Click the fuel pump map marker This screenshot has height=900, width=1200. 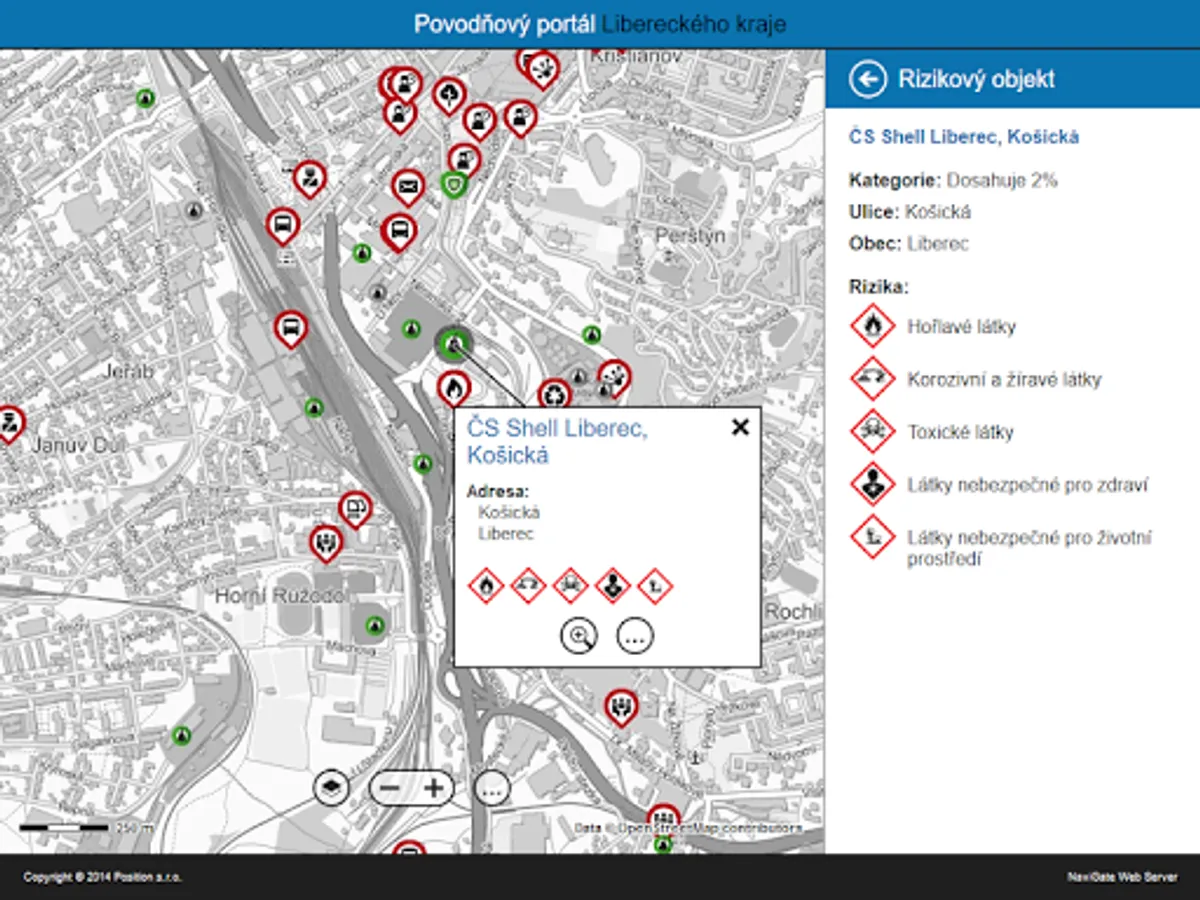(x=354, y=509)
